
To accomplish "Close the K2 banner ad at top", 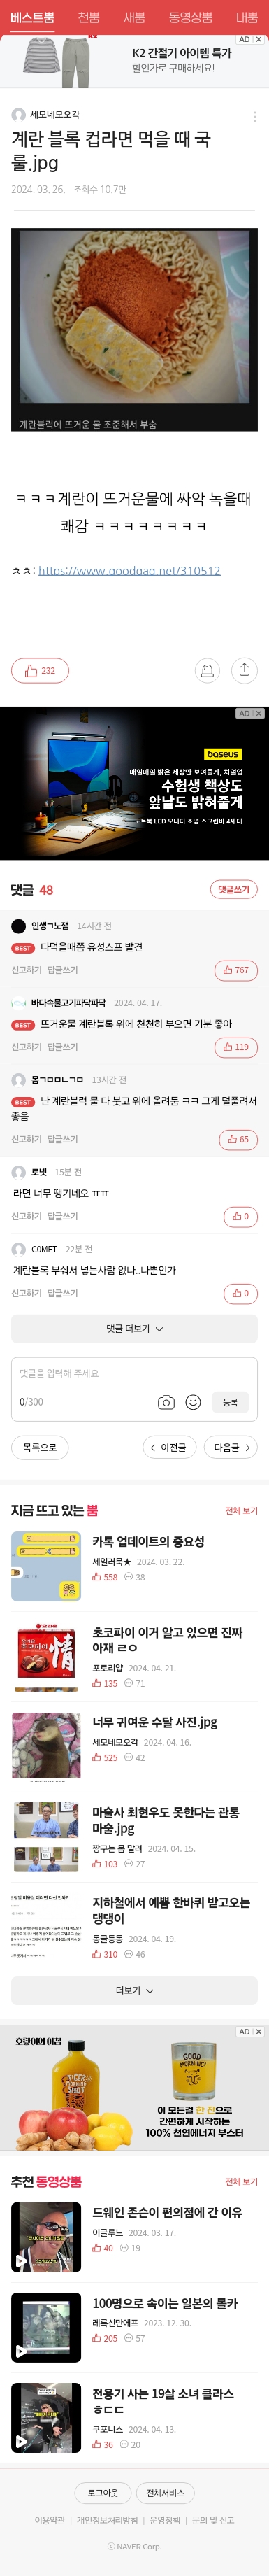I will [x=258, y=40].
